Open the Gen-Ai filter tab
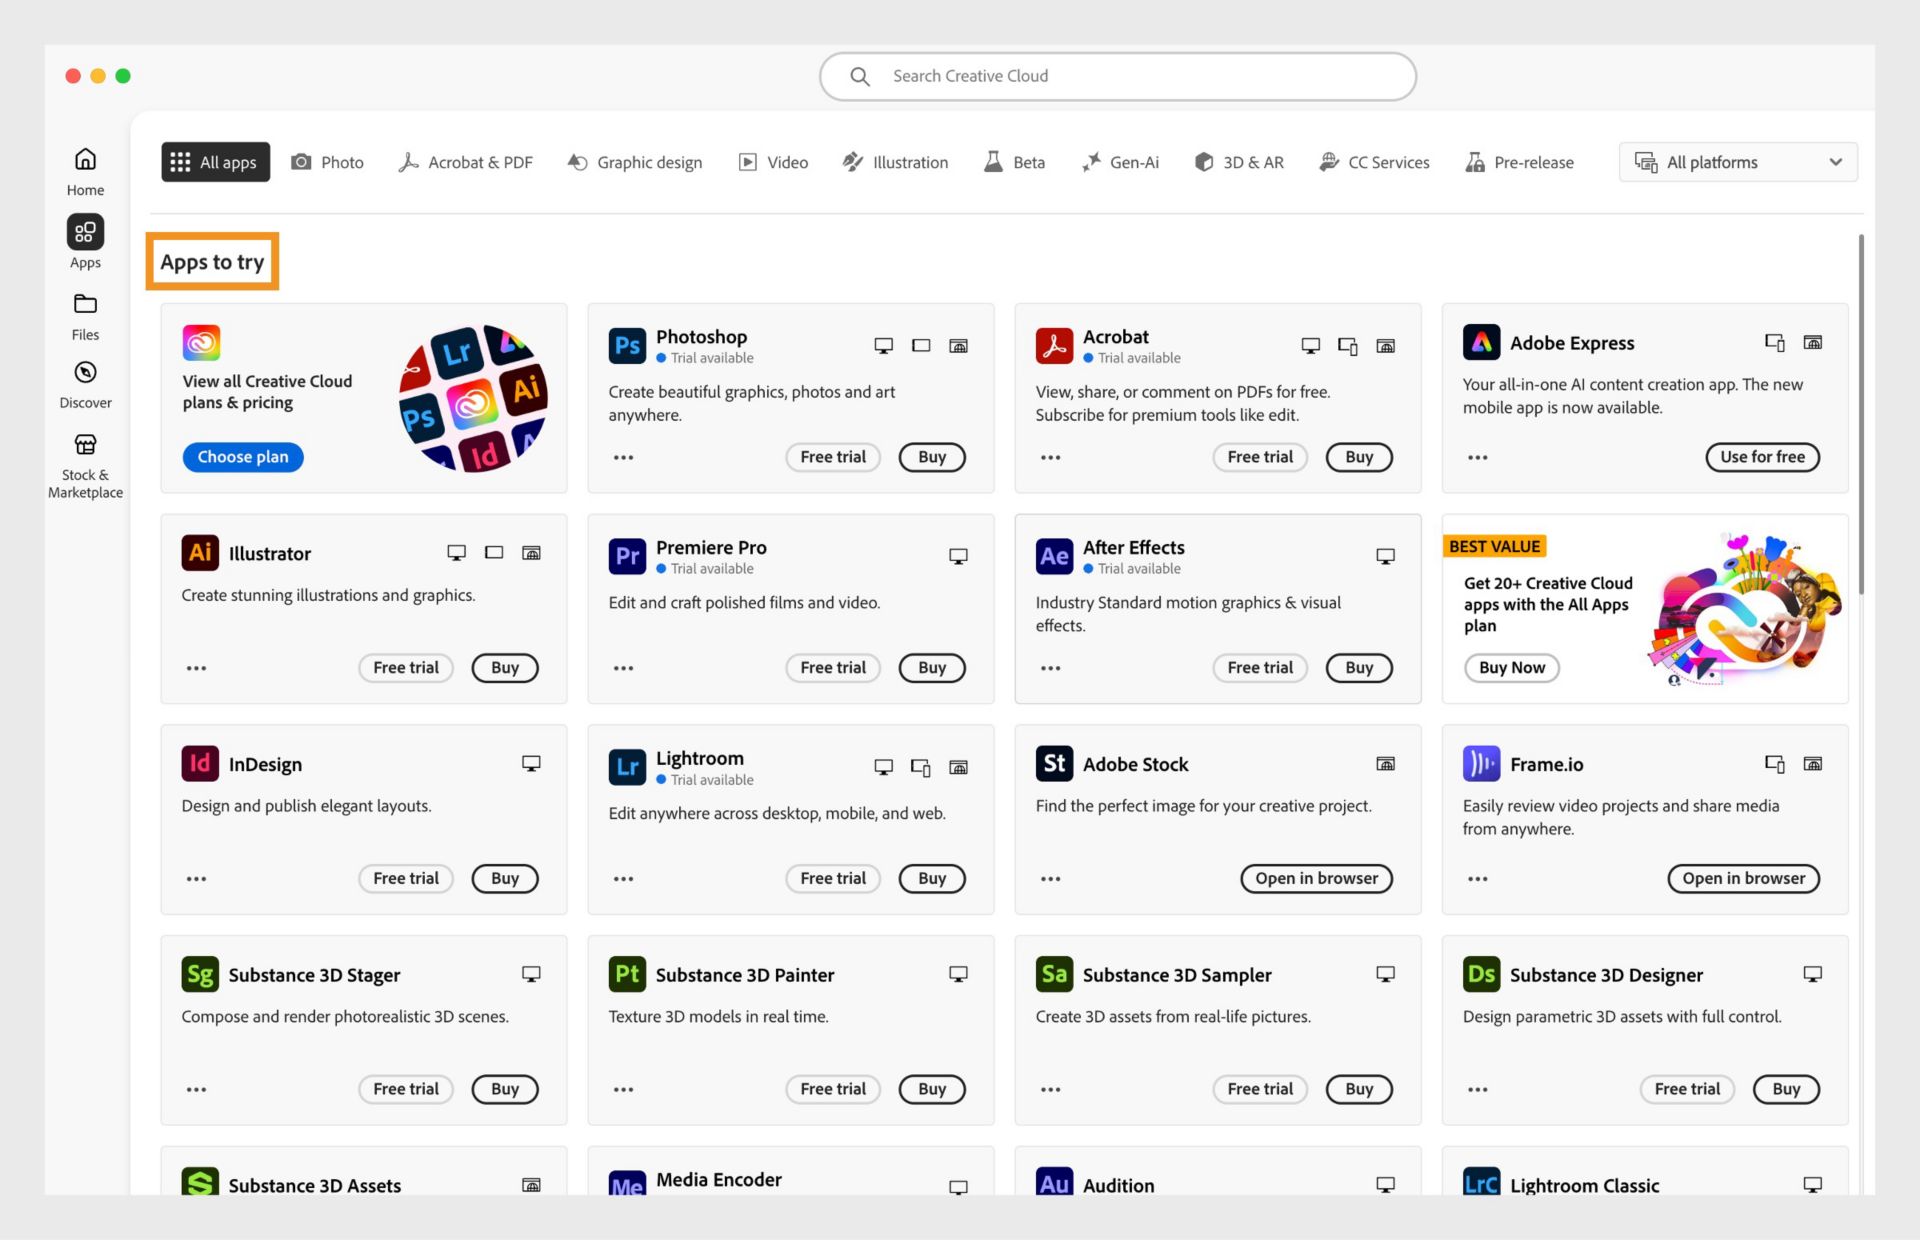The image size is (1920, 1240). tap(1121, 161)
